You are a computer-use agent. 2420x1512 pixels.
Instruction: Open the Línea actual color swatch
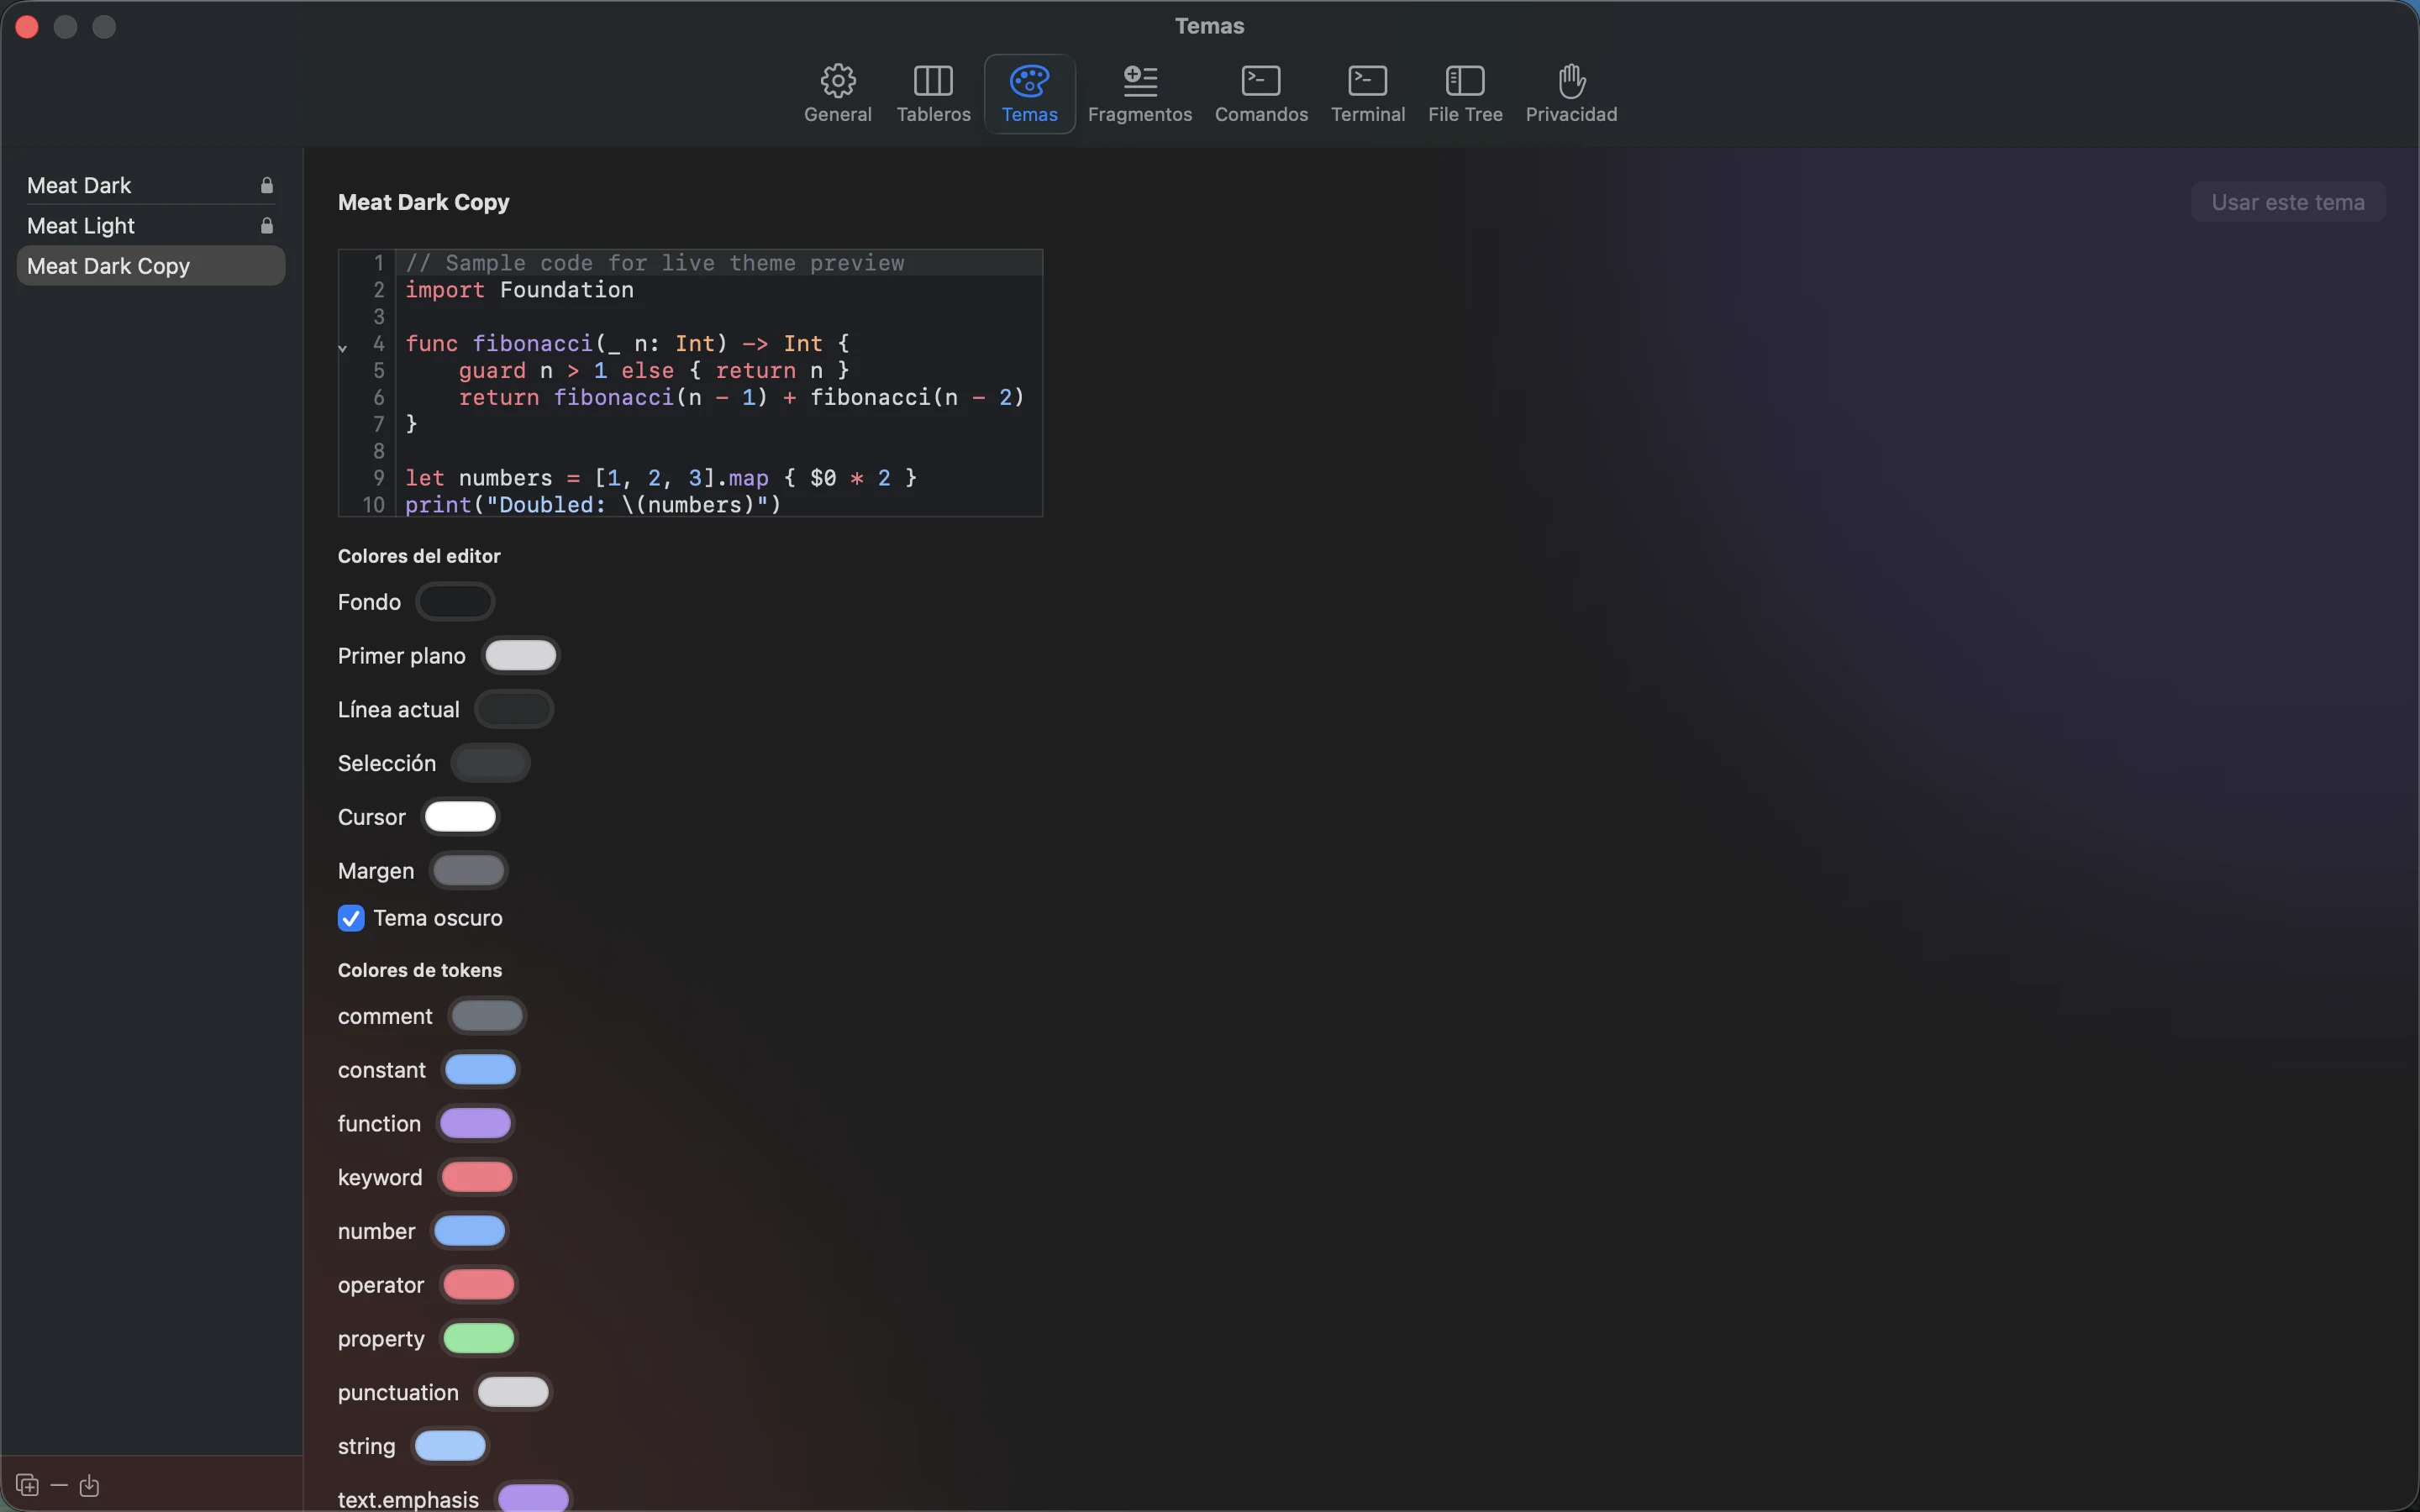(514, 710)
